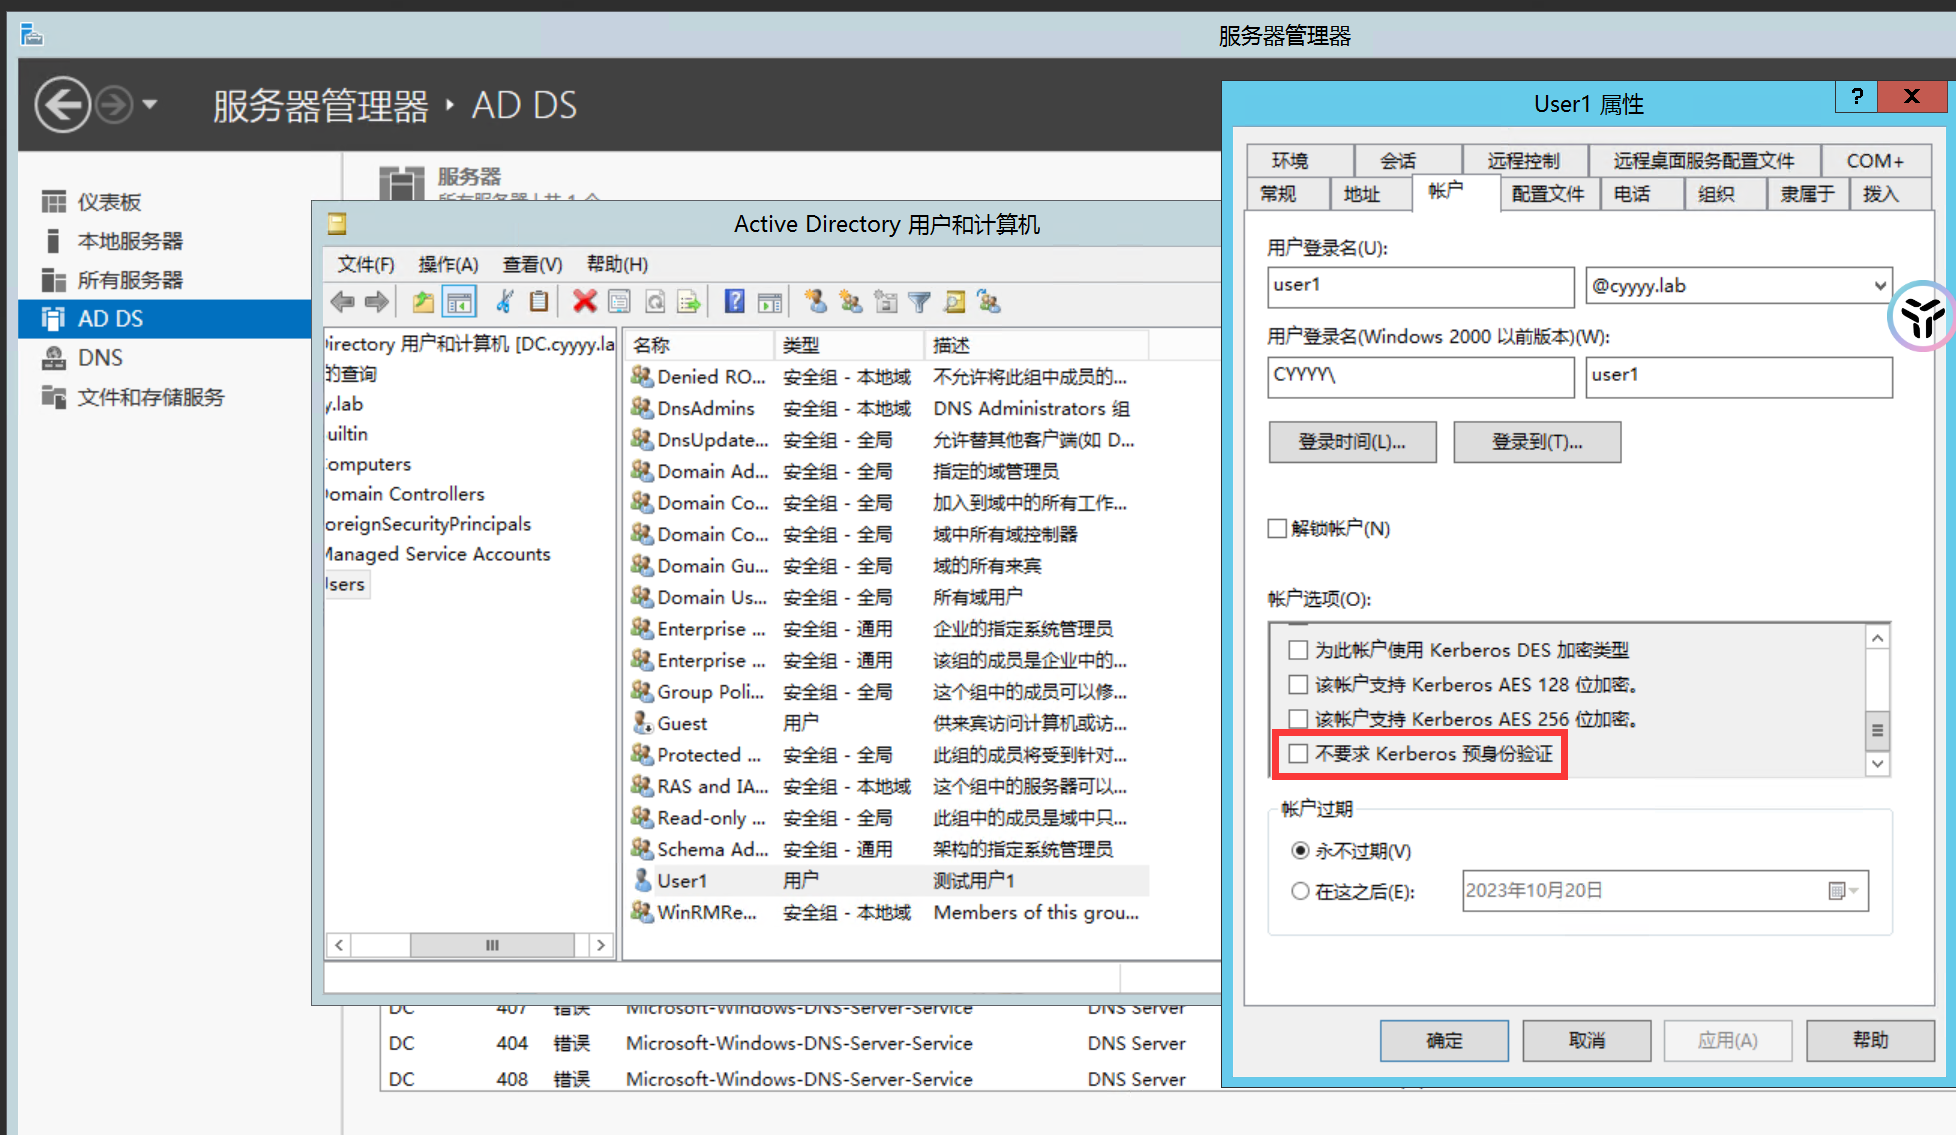The width and height of the screenshot is (1956, 1135).
Task: Open Properties icon in toolbar
Action: pyautogui.click(x=620, y=302)
